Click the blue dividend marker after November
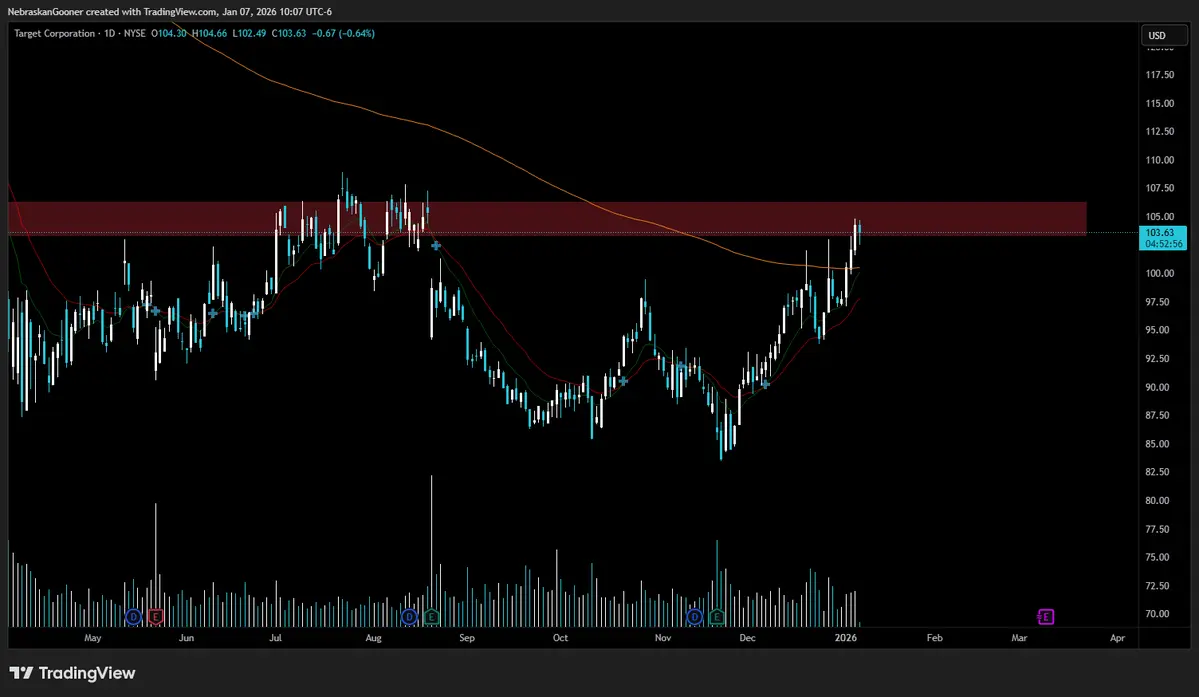Viewport: 1199px width, 697px height. (x=694, y=617)
